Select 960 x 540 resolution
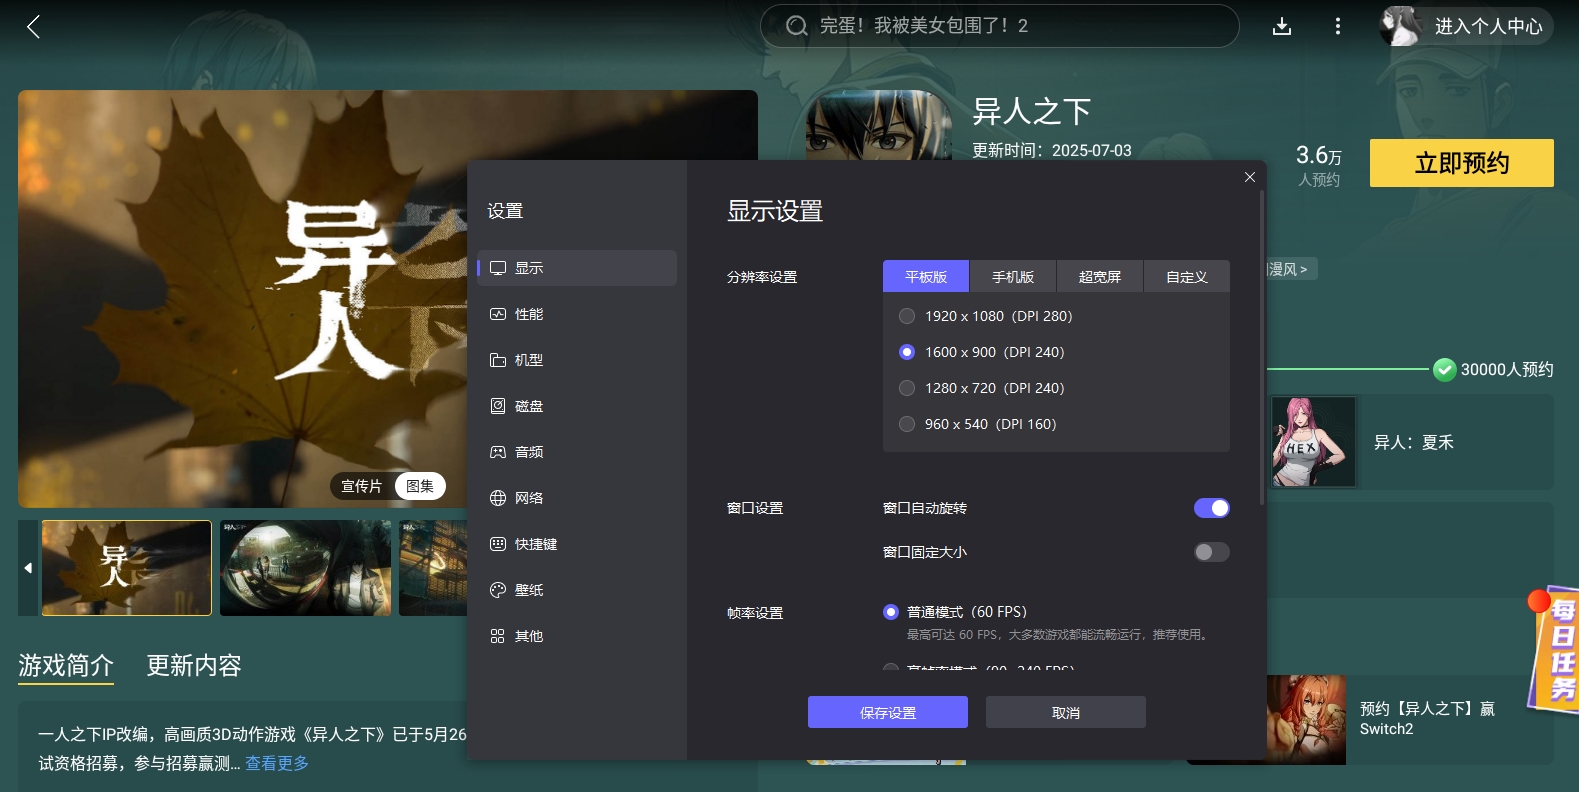The width and height of the screenshot is (1579, 792). pos(907,424)
